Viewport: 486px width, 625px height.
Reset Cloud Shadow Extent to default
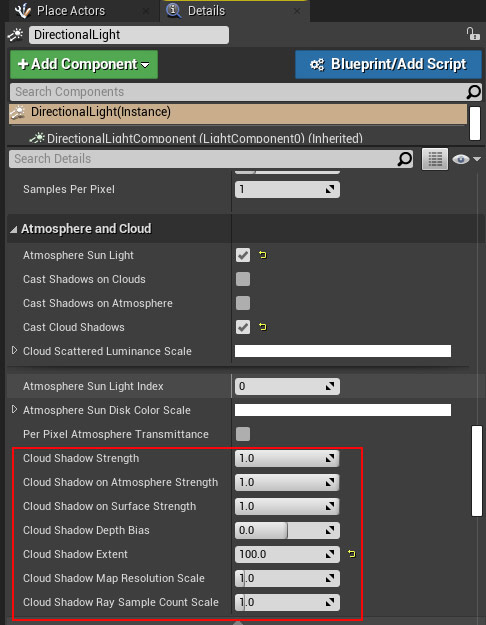pos(351,554)
